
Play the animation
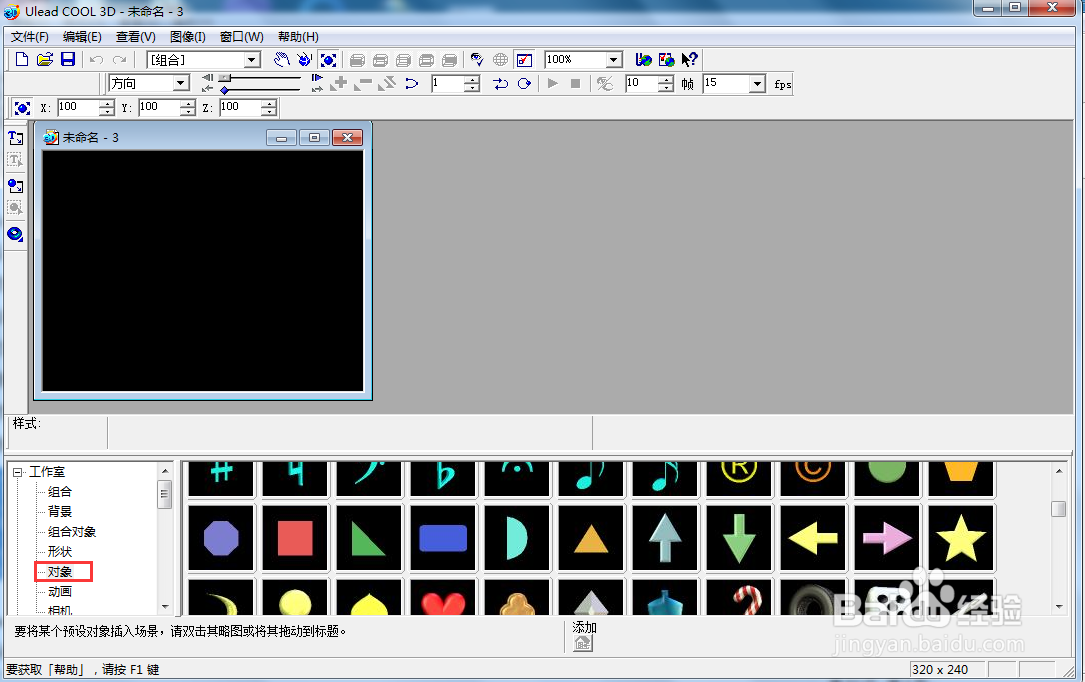coord(552,84)
